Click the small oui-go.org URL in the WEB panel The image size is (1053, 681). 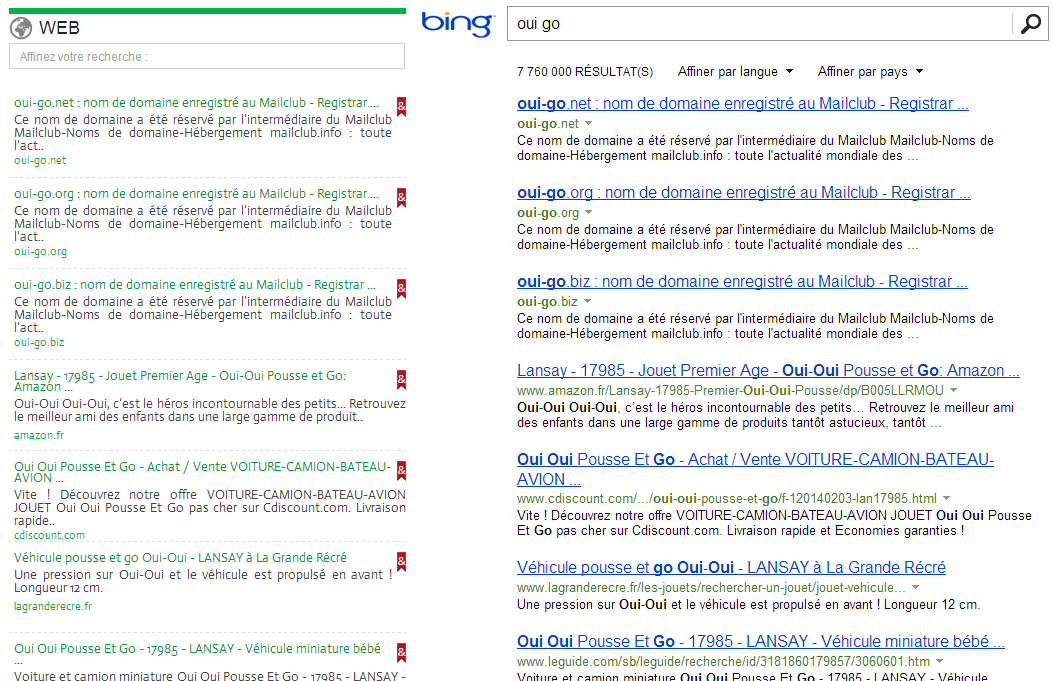[x=40, y=252]
